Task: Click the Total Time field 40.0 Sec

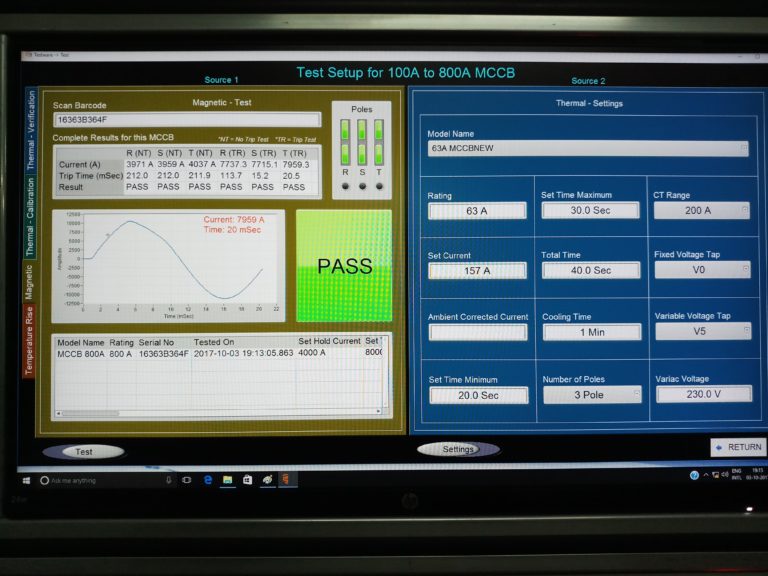Action: pyautogui.click(x=591, y=270)
